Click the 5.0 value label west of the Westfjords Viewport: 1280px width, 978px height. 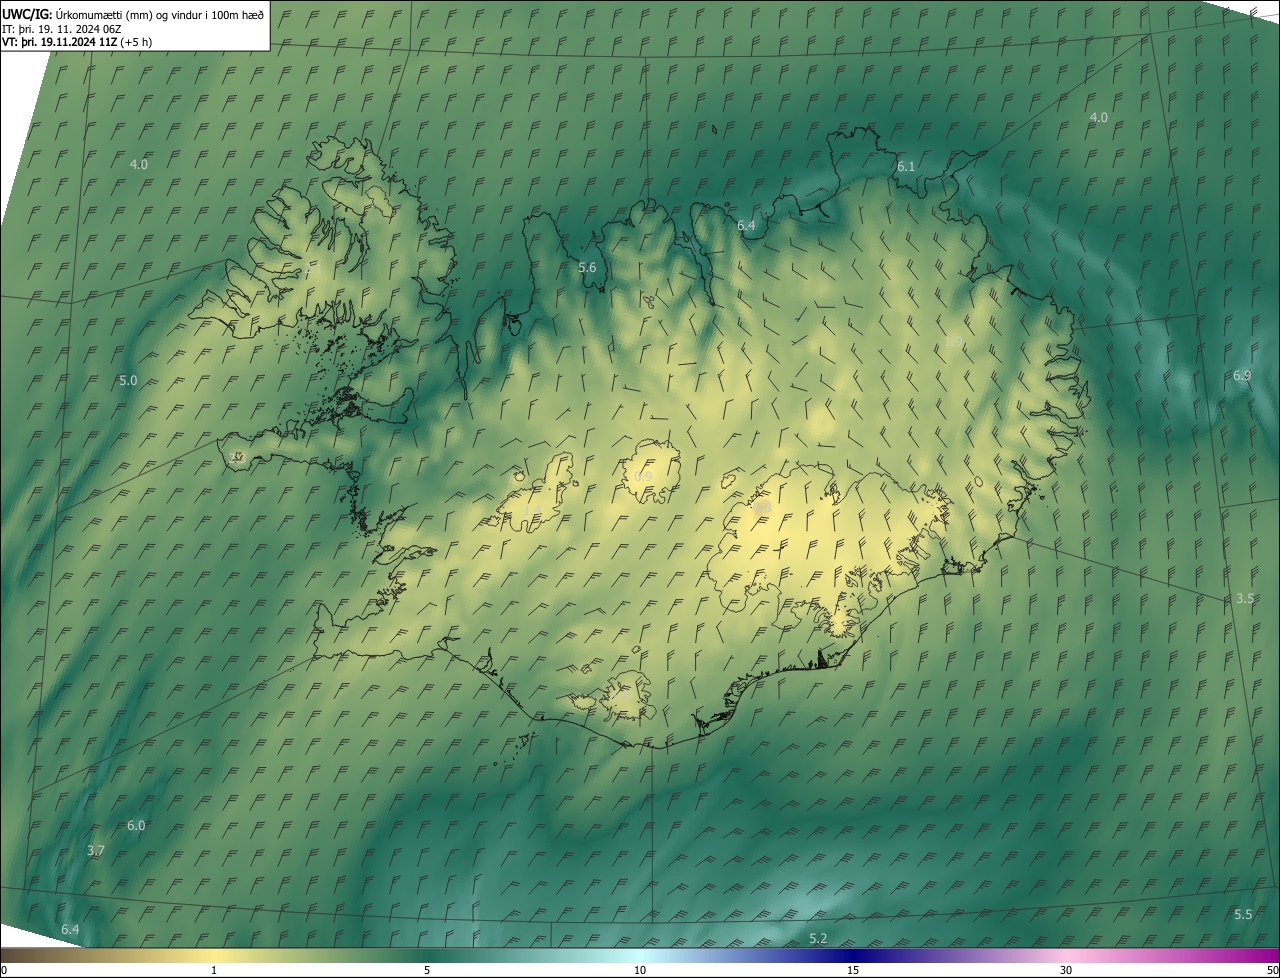[128, 381]
